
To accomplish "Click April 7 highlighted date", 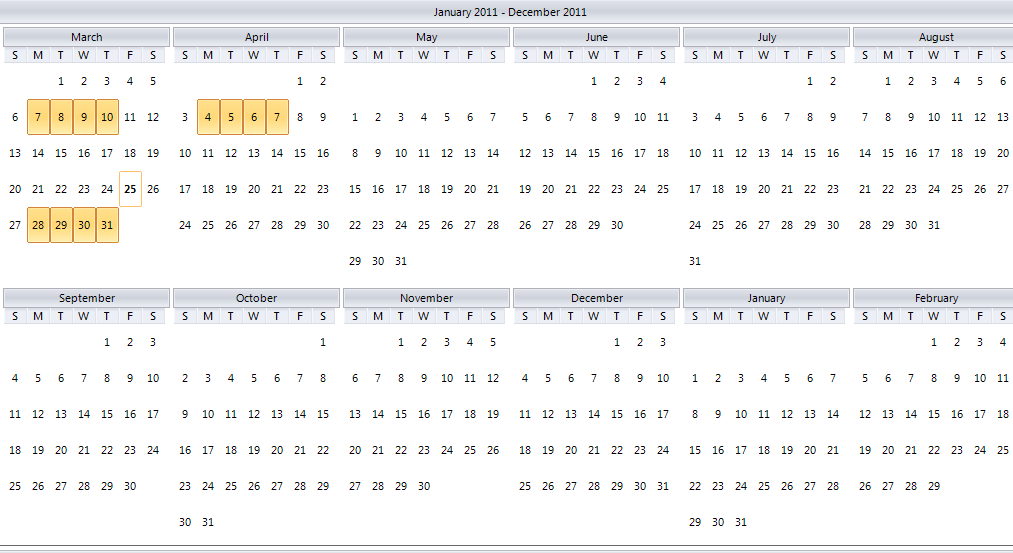I will pos(277,117).
